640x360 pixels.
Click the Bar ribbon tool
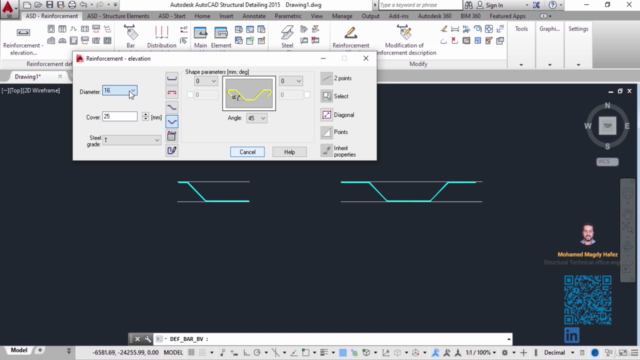[x=131, y=36]
